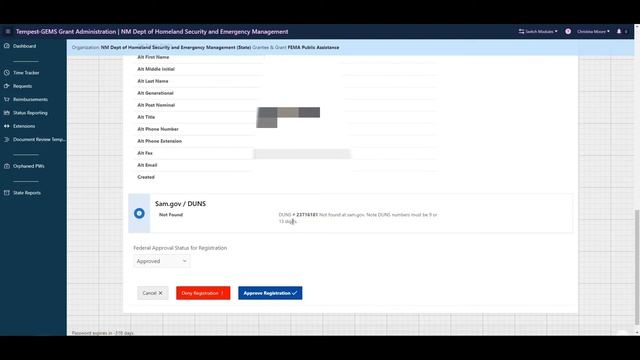The width and height of the screenshot is (640, 360).
Task: Click the Time Tracker clock icon
Action: (x=7, y=73)
